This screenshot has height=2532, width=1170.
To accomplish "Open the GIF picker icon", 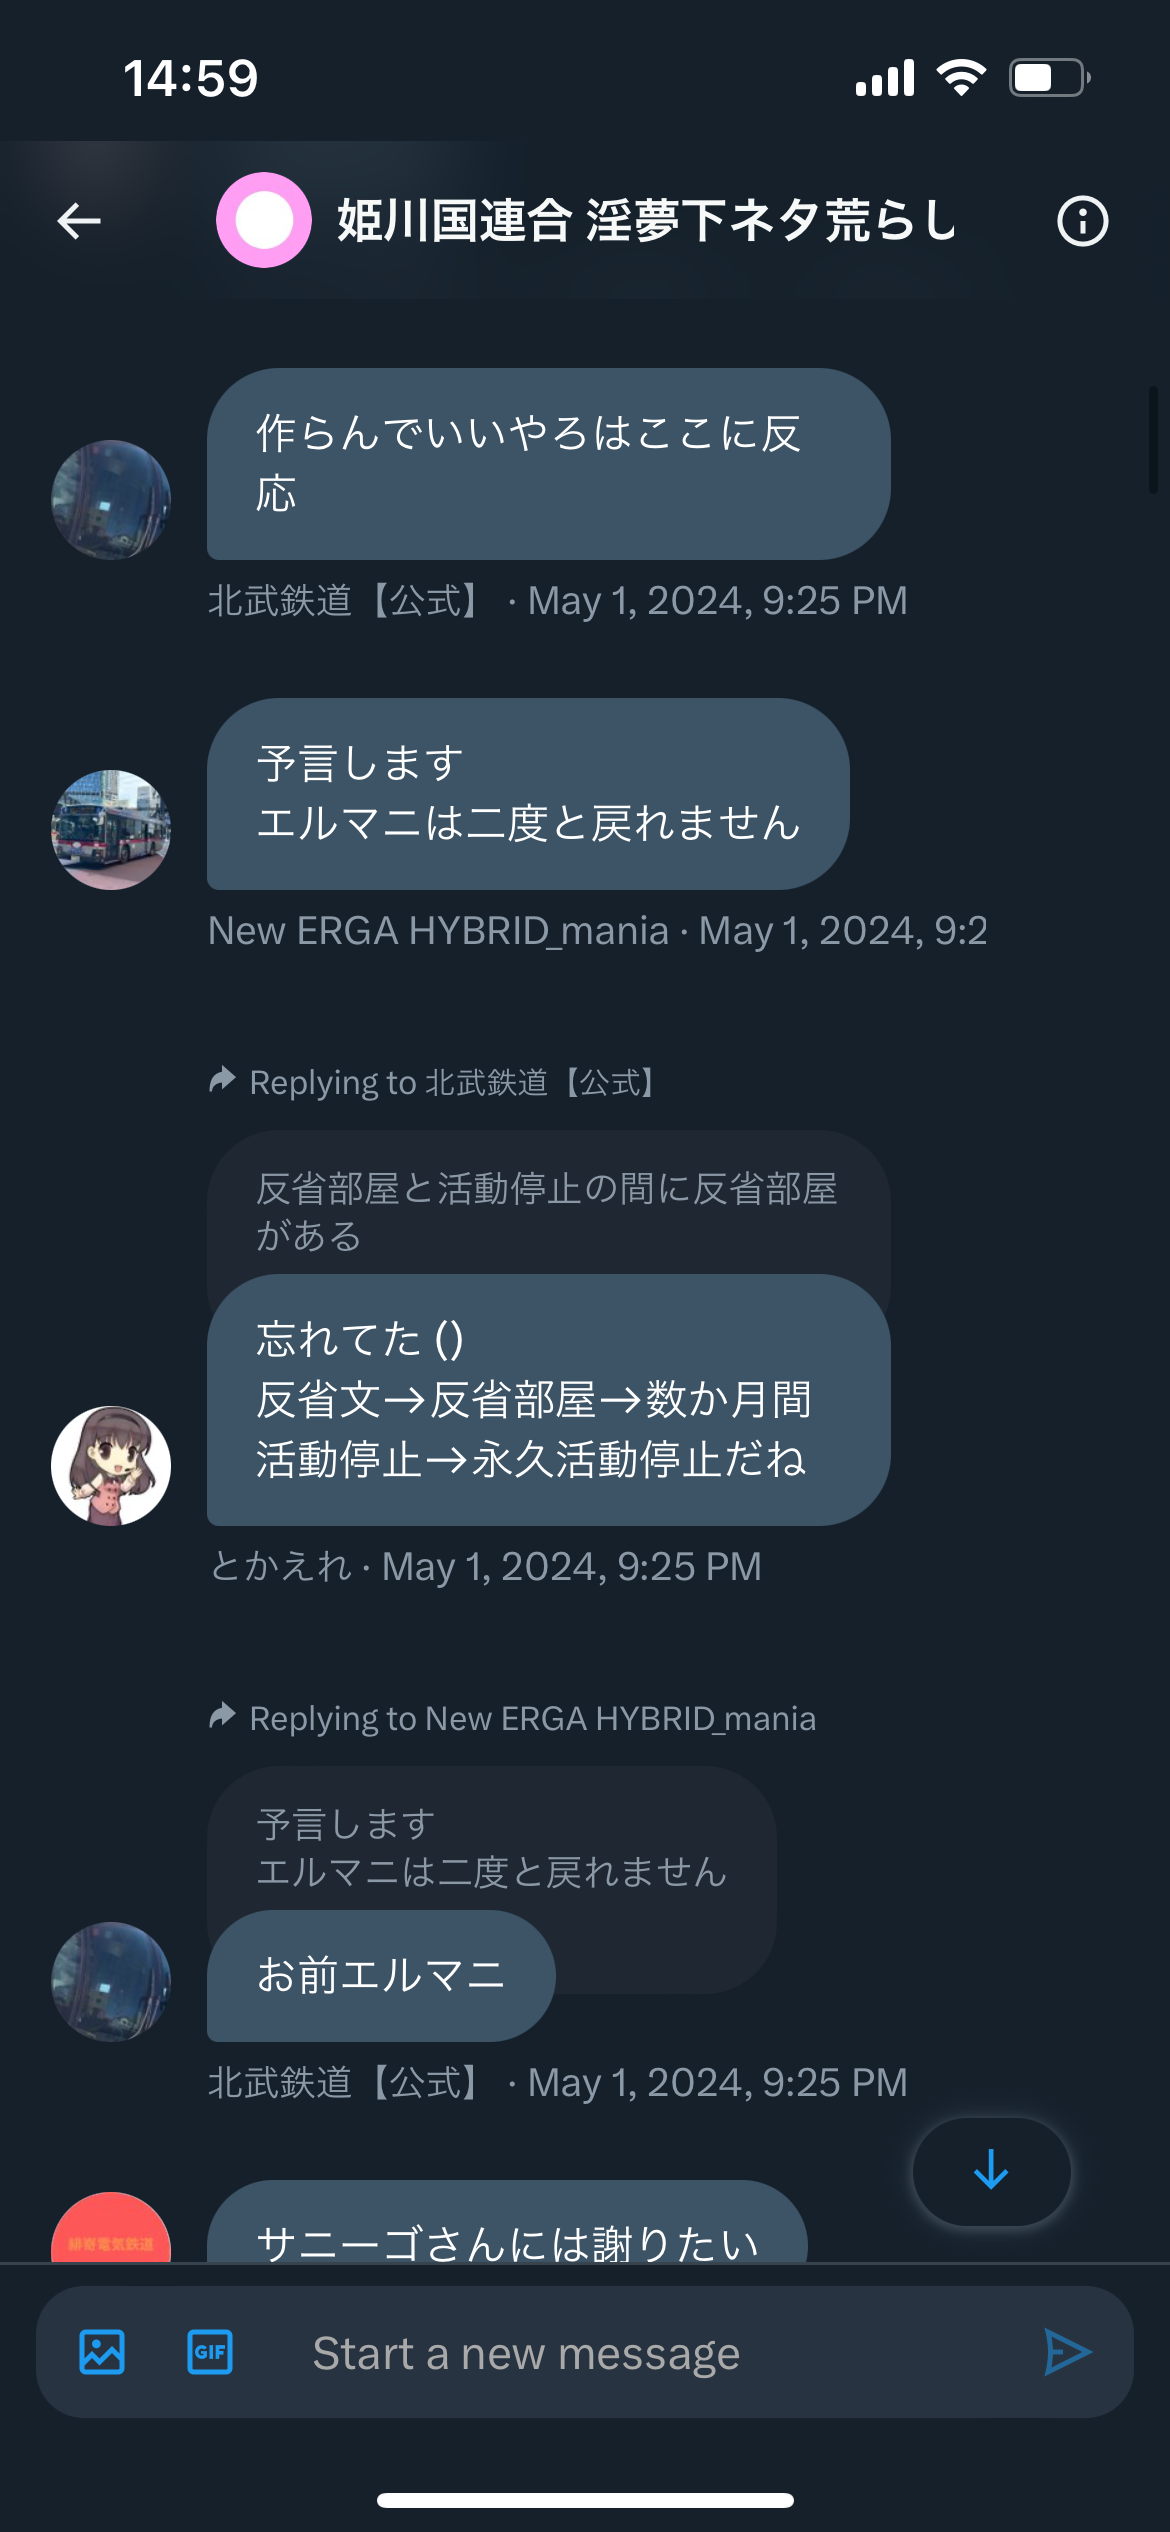I will pyautogui.click(x=210, y=2352).
